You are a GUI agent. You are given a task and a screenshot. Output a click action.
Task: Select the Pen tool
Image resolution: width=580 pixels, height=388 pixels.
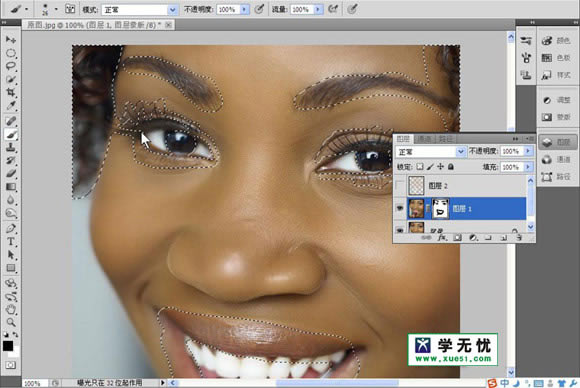click(x=11, y=229)
